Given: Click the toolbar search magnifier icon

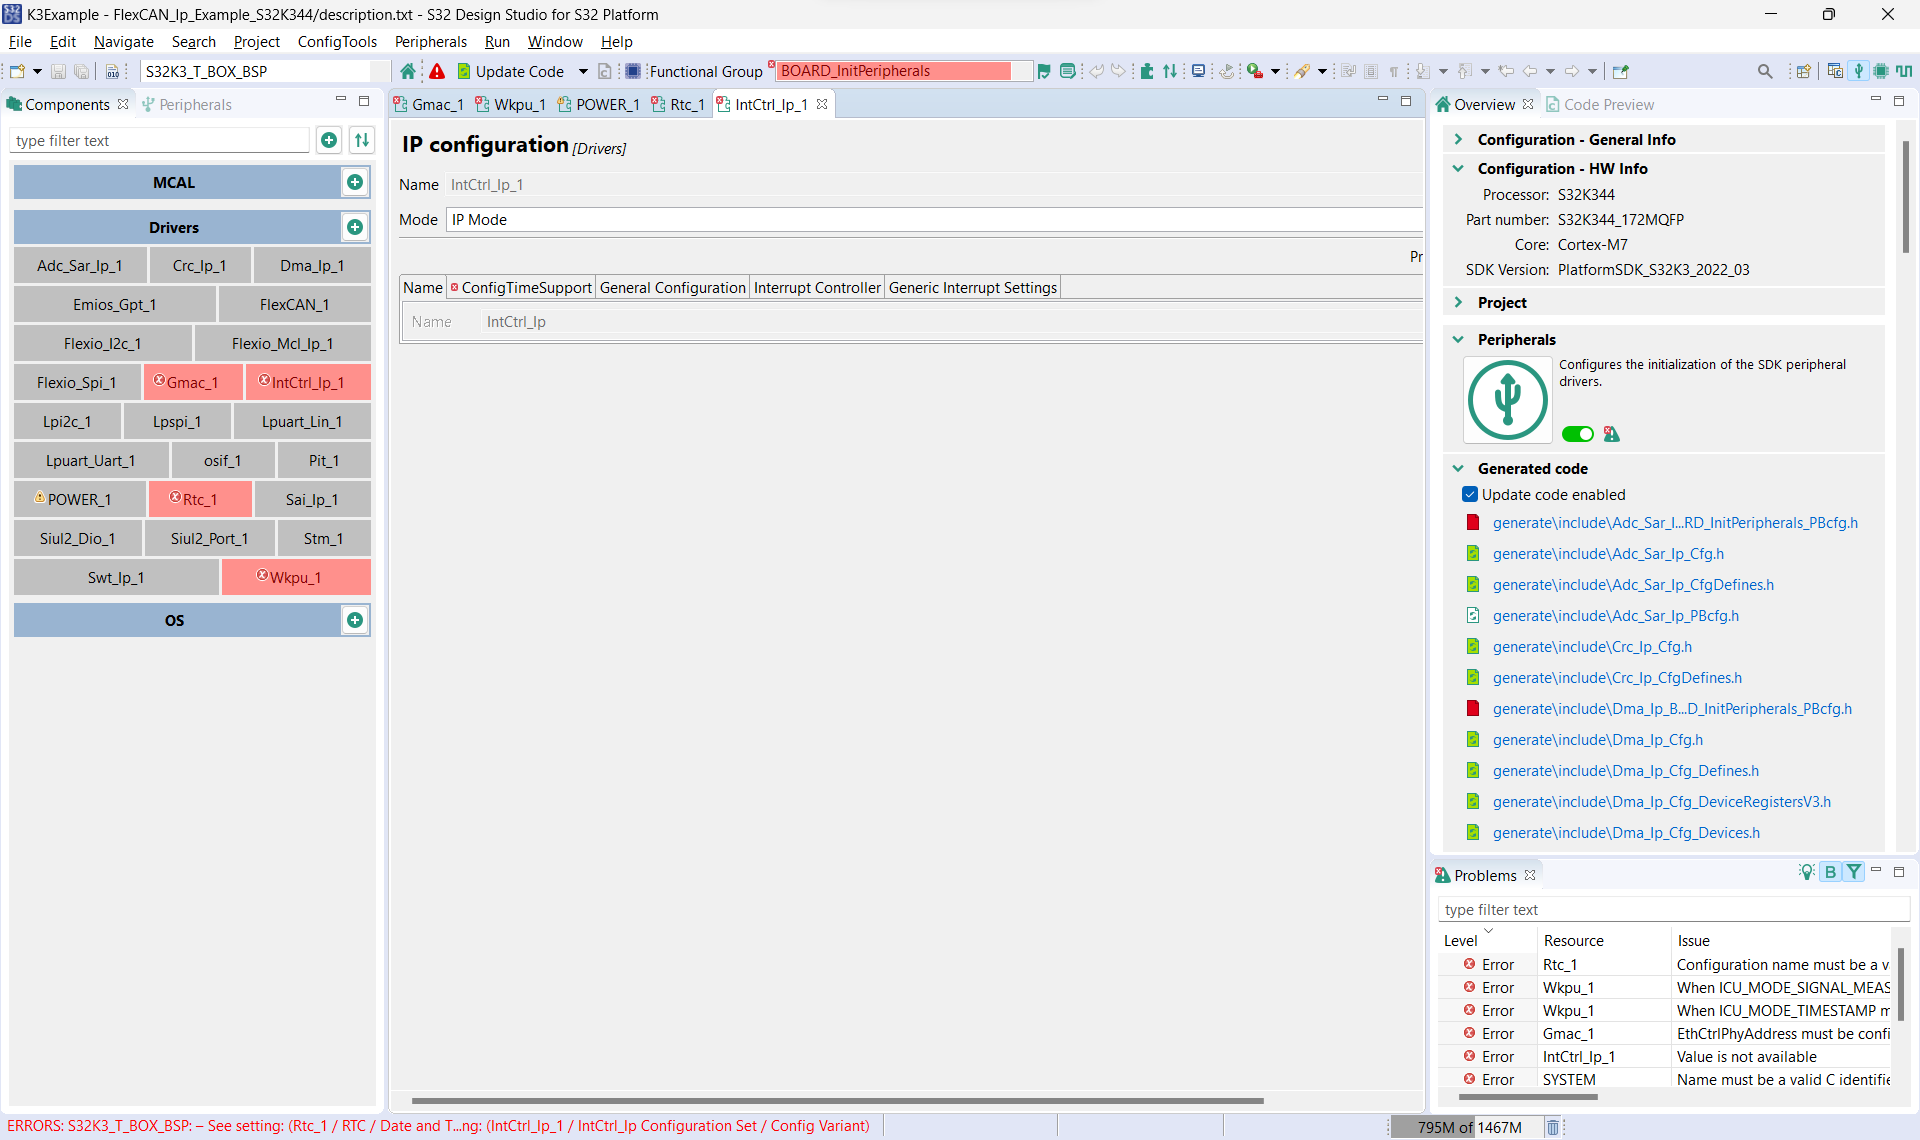Looking at the screenshot, I should click(1765, 71).
